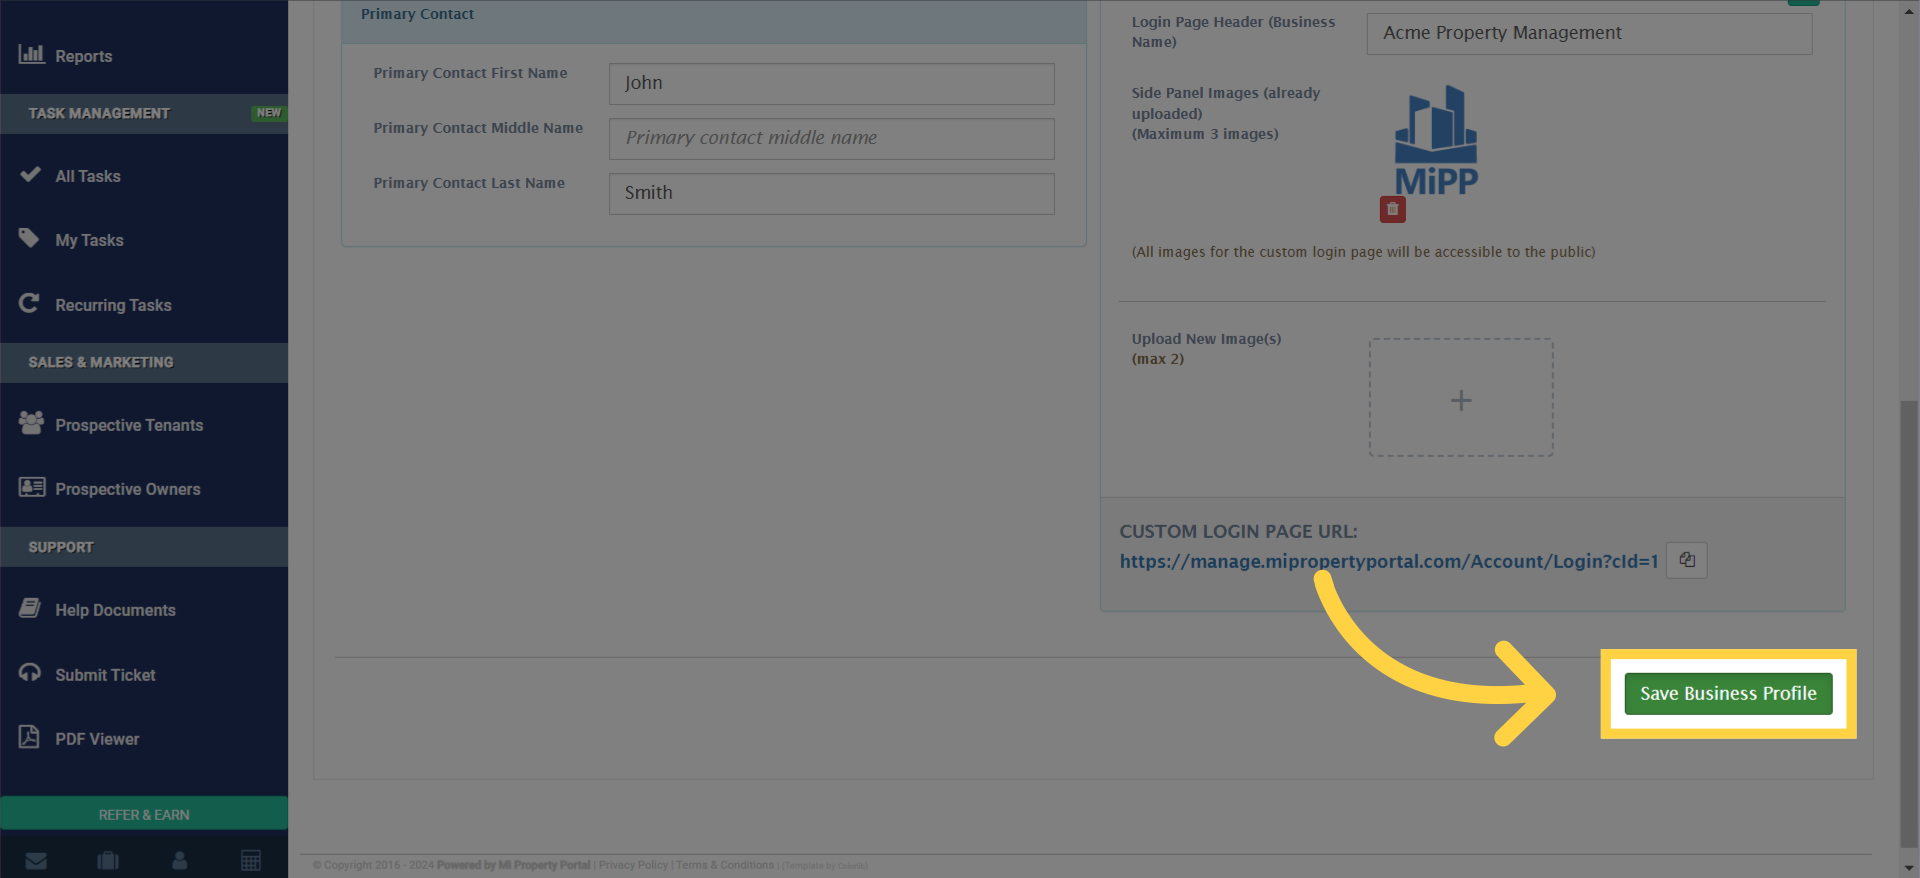Click the briefcase icon in bottom bar
Image resolution: width=1920 pixels, height=878 pixels.
pyautogui.click(x=108, y=861)
